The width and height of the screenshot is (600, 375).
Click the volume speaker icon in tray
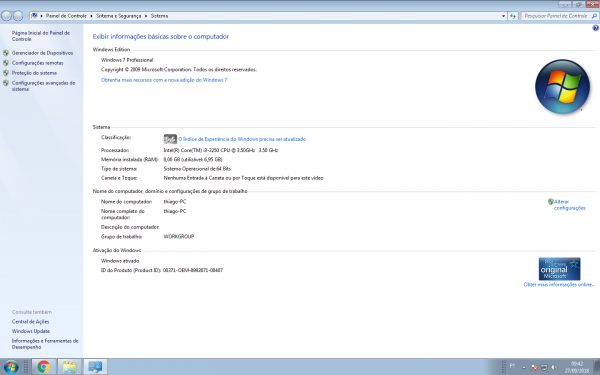(x=554, y=367)
